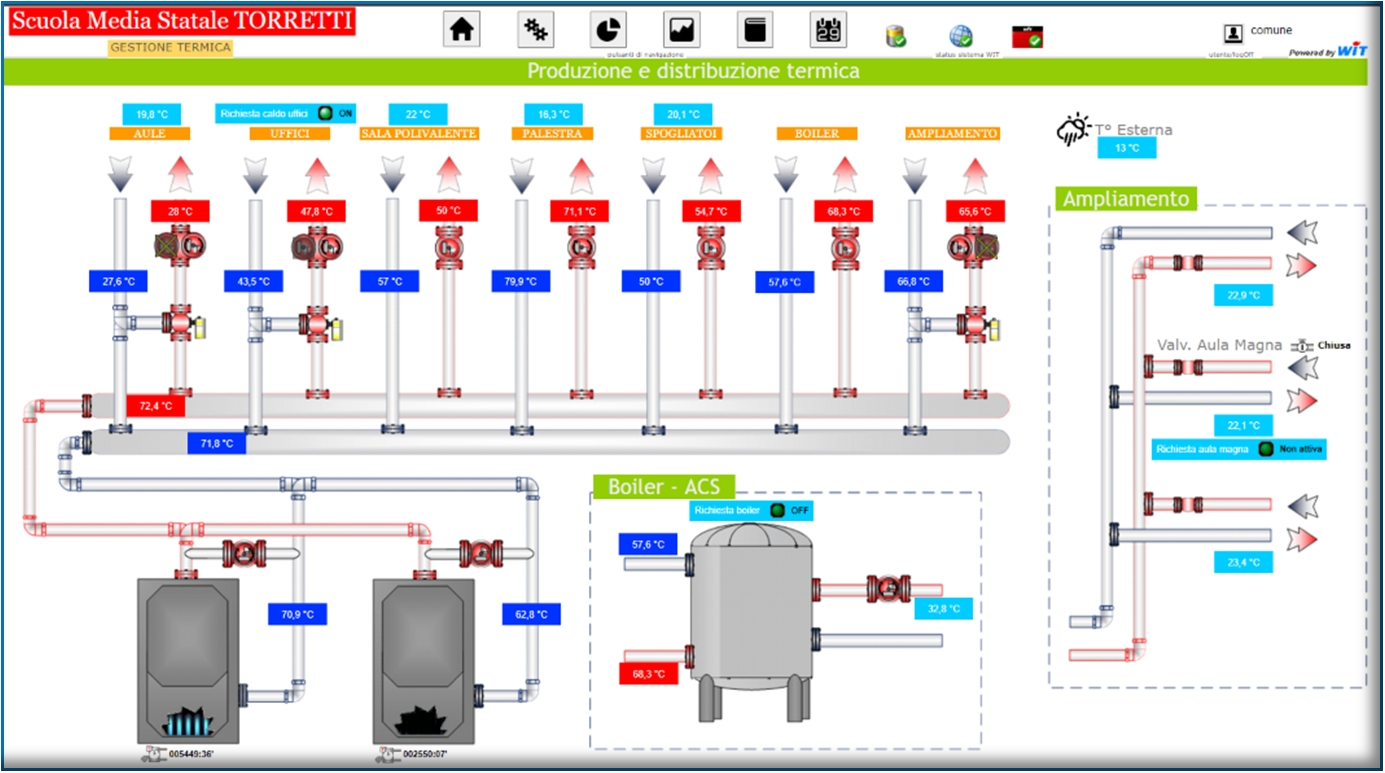Toggle the Richiesta boiler OFF indicator

777,510
